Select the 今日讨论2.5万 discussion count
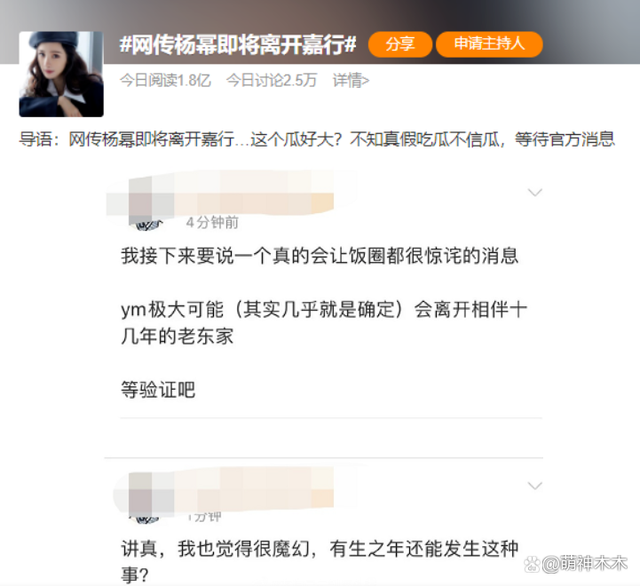This screenshot has width=640, height=586. pos(271,80)
